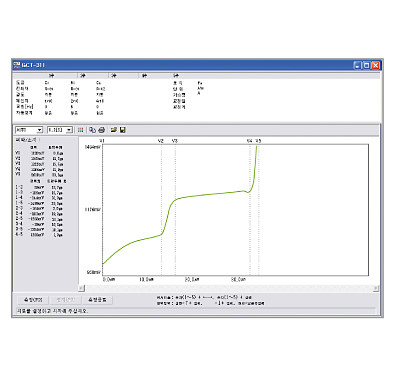Minimize the GCT-311 window
Screen dimensions: 396x376
click(357, 65)
